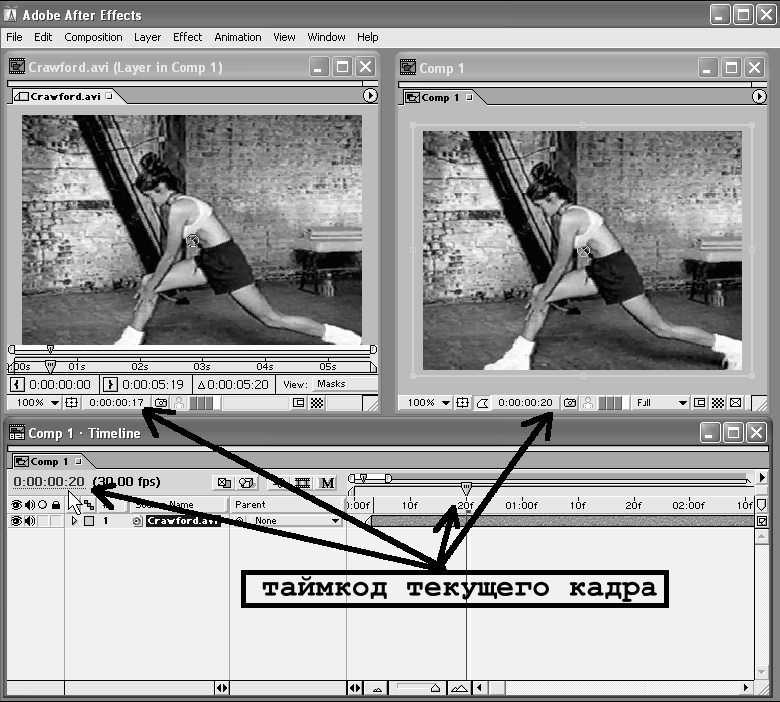Take snapshot in Comp 1 viewer

(570, 403)
